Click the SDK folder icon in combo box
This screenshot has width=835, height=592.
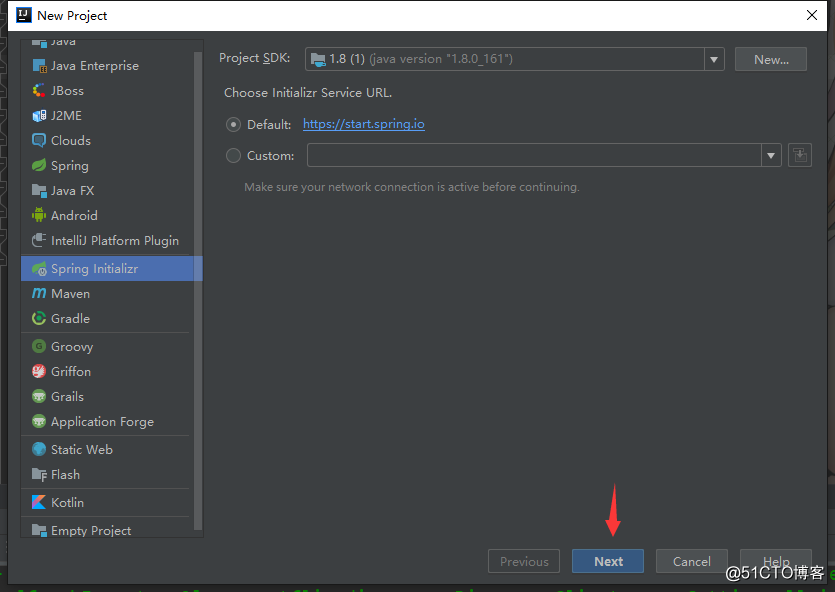click(x=318, y=59)
